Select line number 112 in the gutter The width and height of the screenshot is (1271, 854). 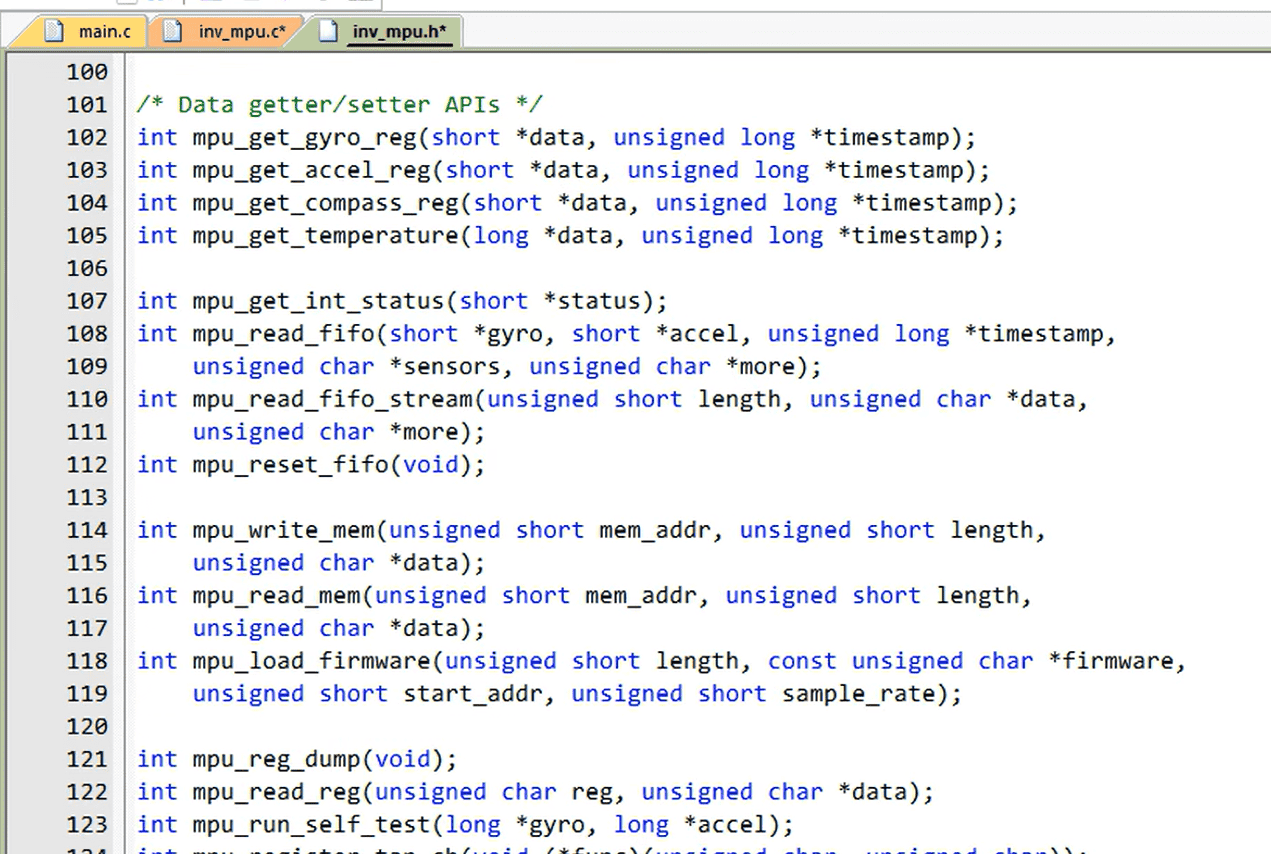click(x=87, y=465)
